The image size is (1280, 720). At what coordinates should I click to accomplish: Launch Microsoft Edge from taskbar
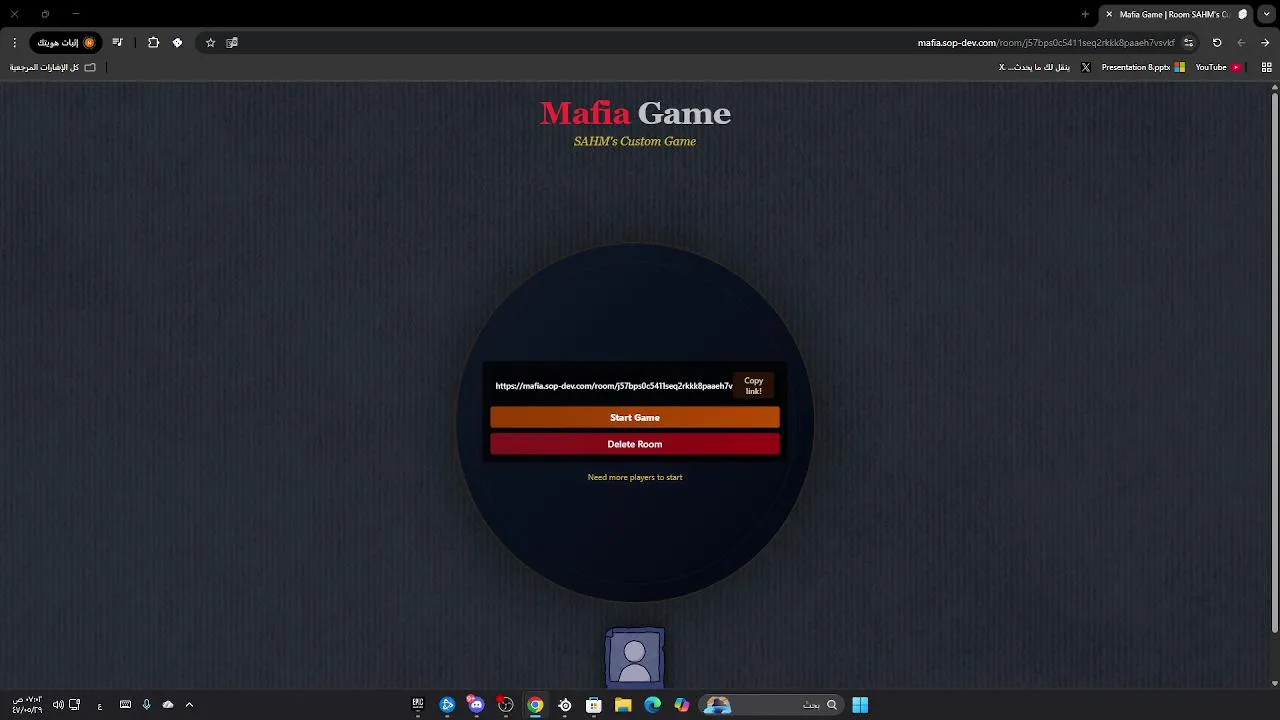click(653, 705)
